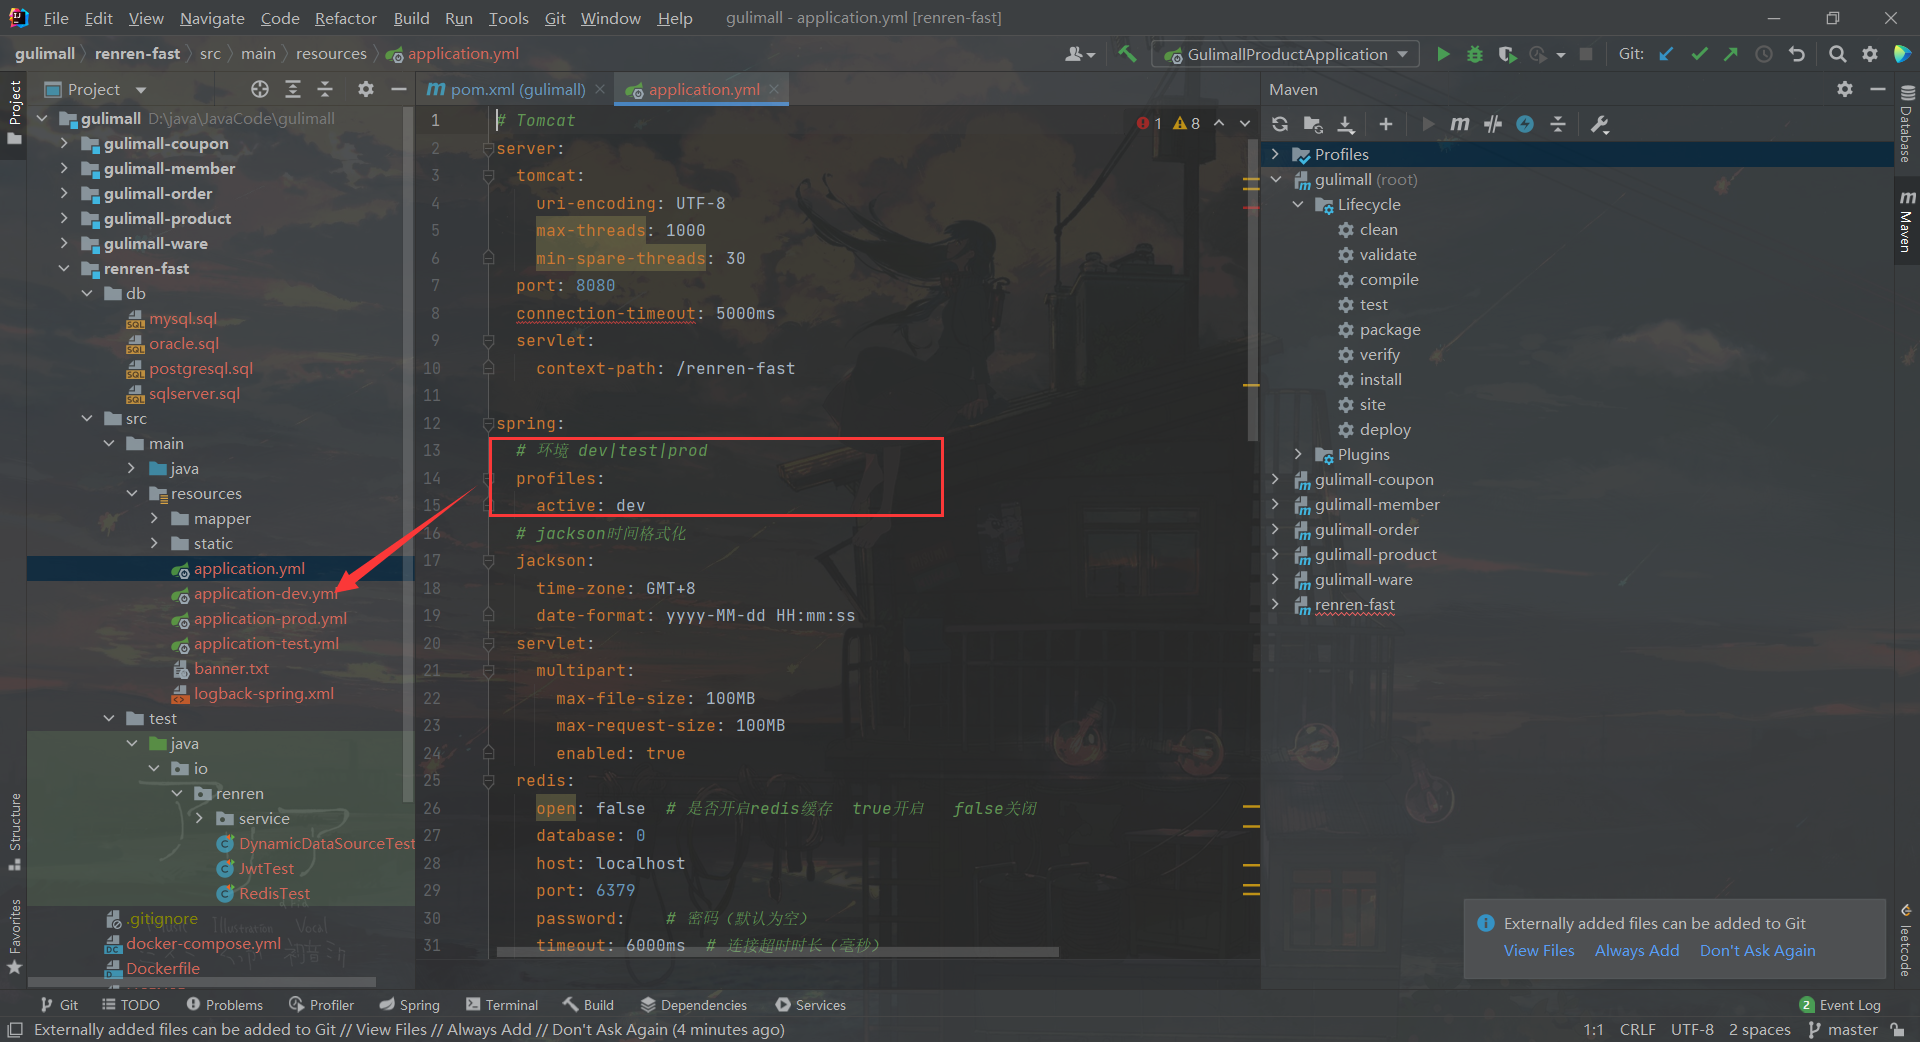The width and height of the screenshot is (1920, 1042).
Task: Click the rollback undo icon
Action: [1796, 54]
